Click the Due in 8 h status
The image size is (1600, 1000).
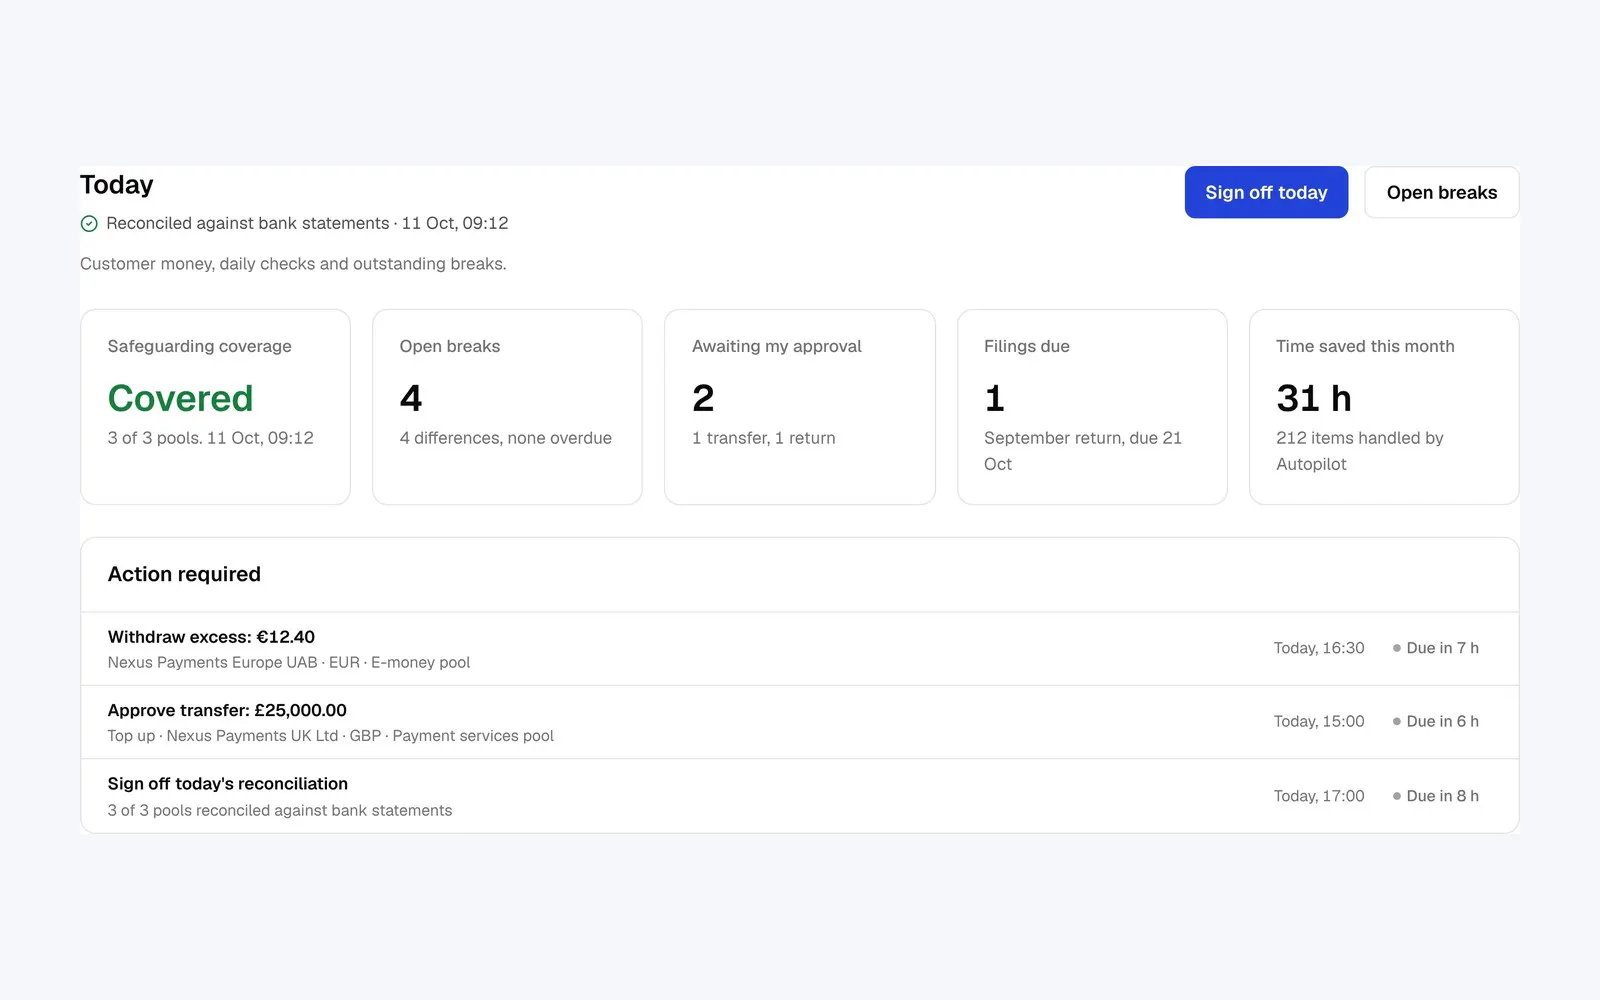[x=1435, y=796]
